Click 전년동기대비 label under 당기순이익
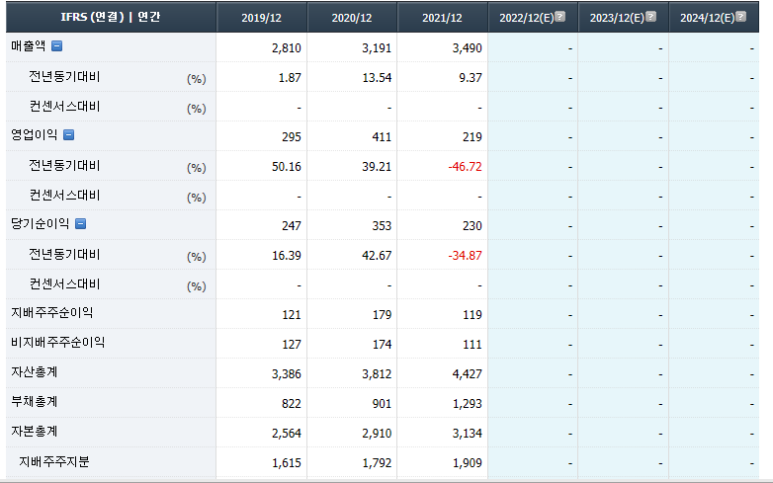This screenshot has height=483, width=773. 65,254
